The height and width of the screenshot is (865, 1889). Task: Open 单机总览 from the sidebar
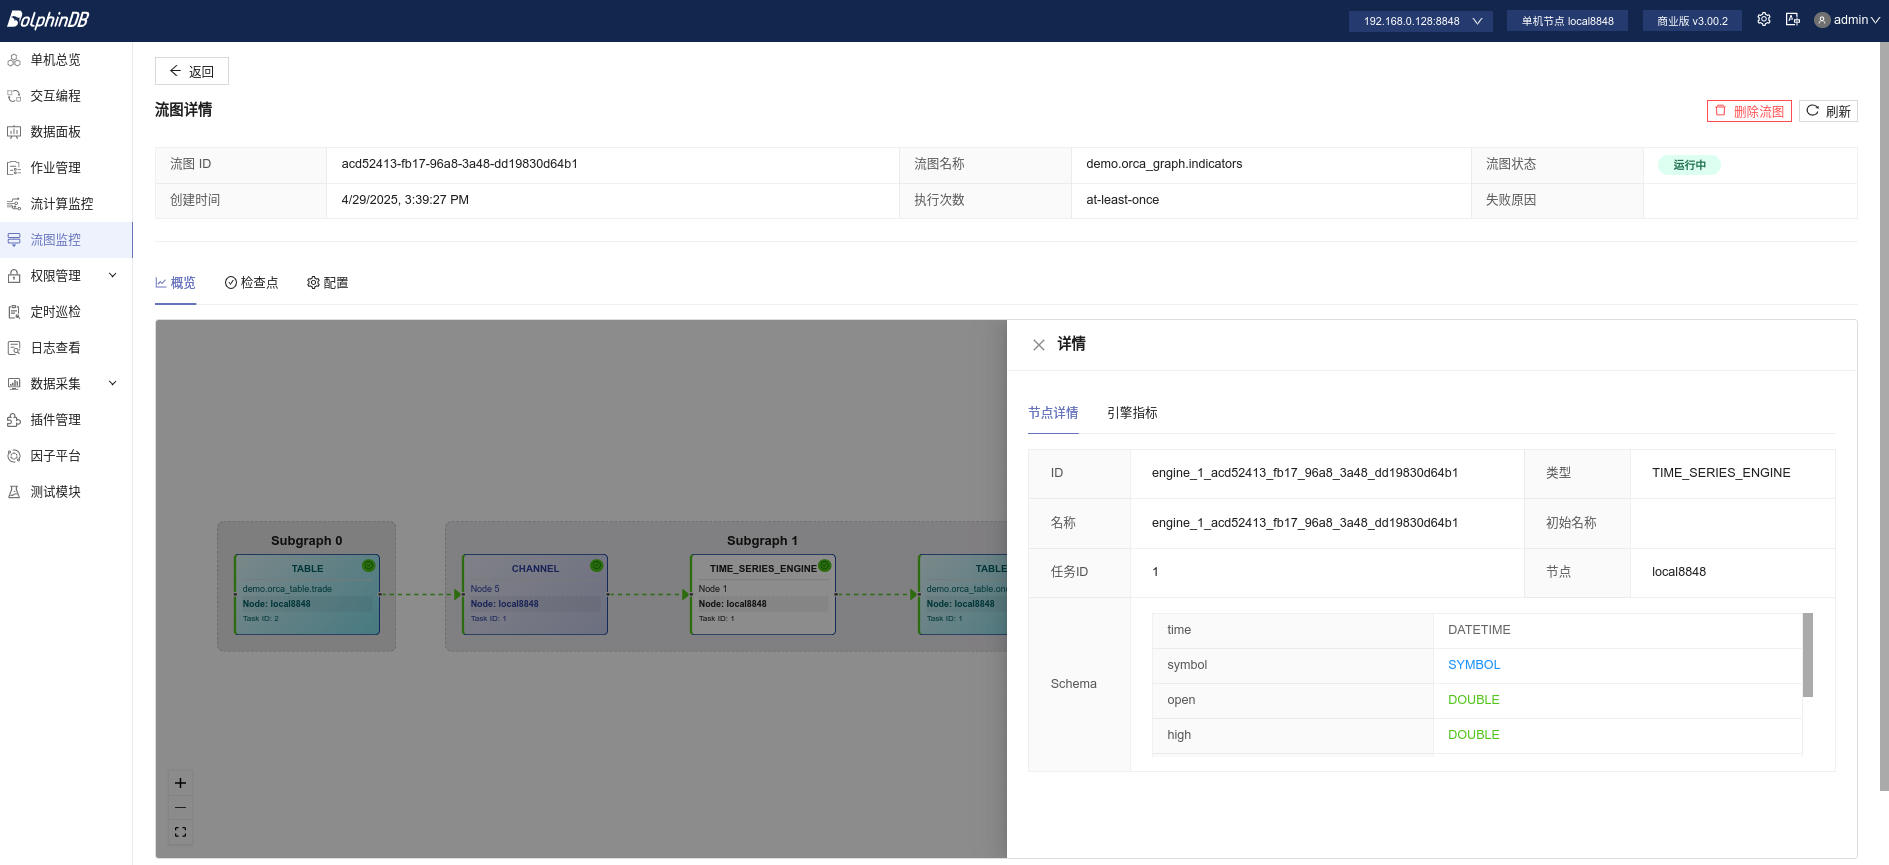pos(56,60)
